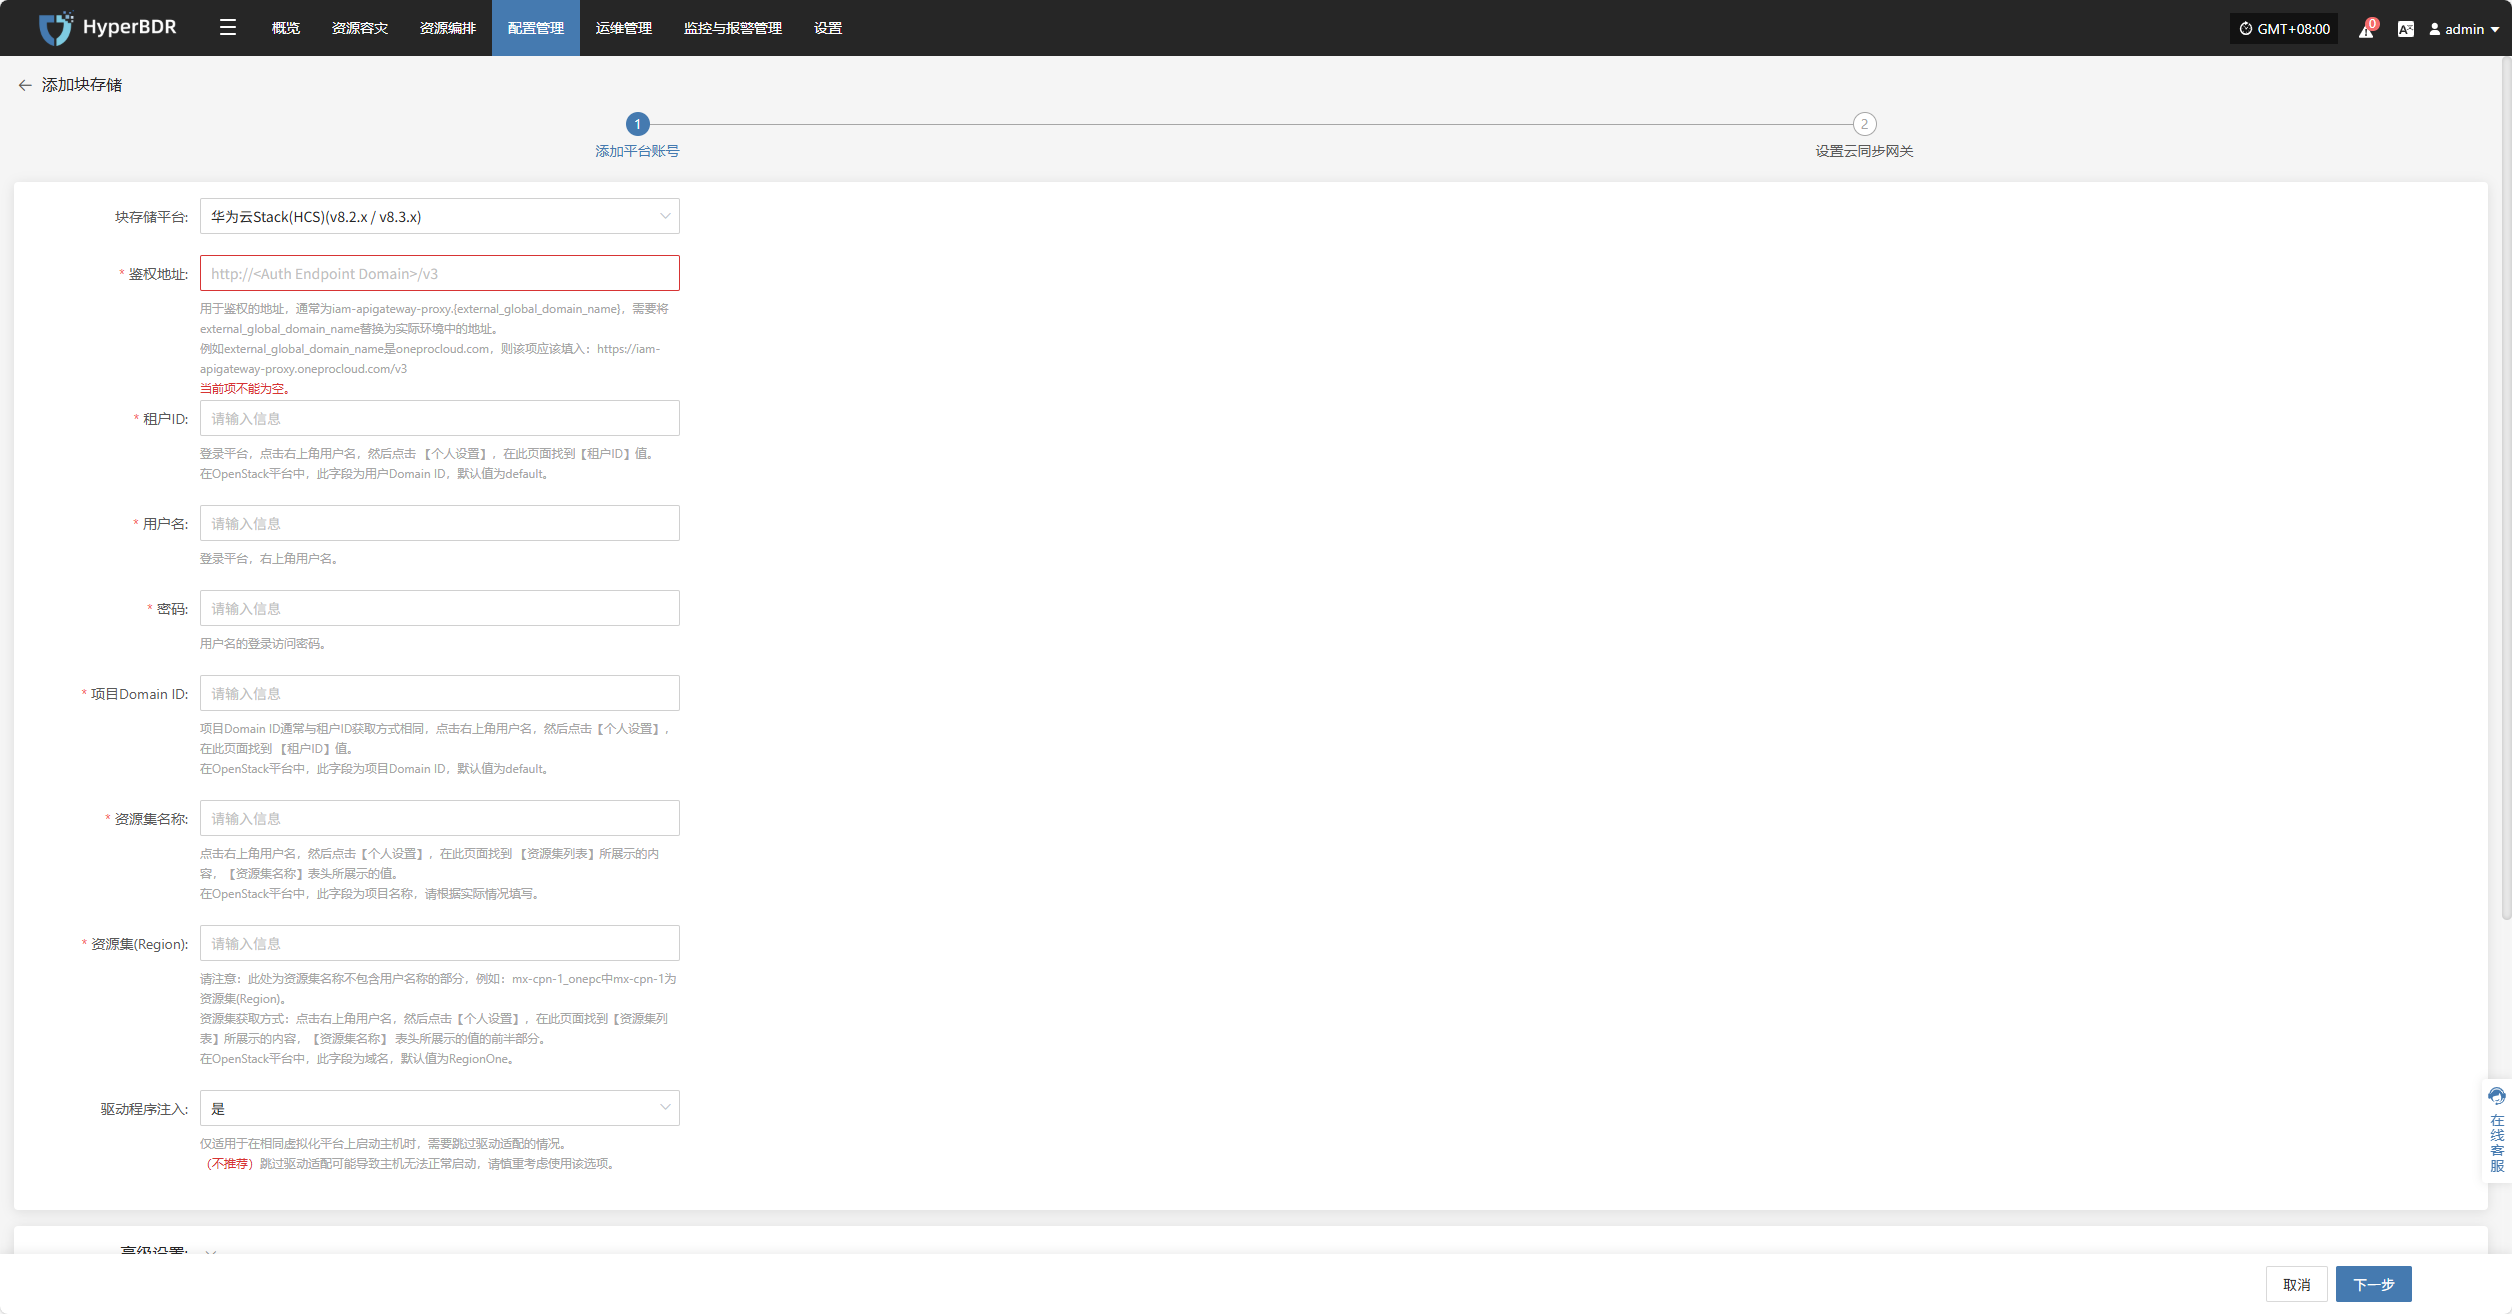Viewport: 2512px width, 1314px height.
Task: Open the admin user dropdown
Action: (2464, 29)
